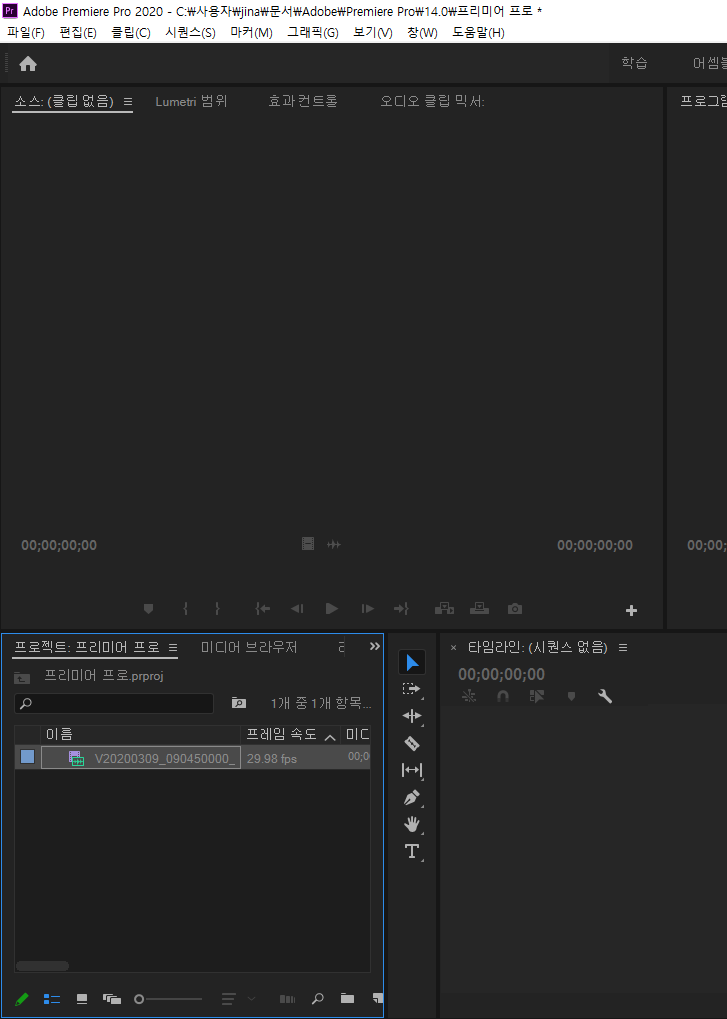The width and height of the screenshot is (727, 1019).
Task: Switch Project panel to Icon view
Action: pos(82,999)
